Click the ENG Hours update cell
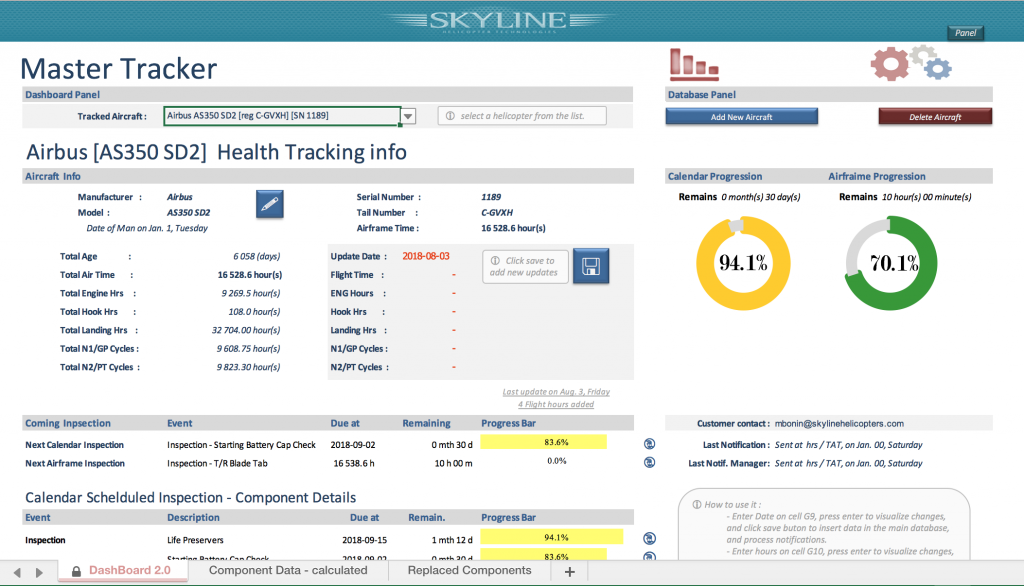The height and width of the screenshot is (586, 1024). click(x=453, y=293)
